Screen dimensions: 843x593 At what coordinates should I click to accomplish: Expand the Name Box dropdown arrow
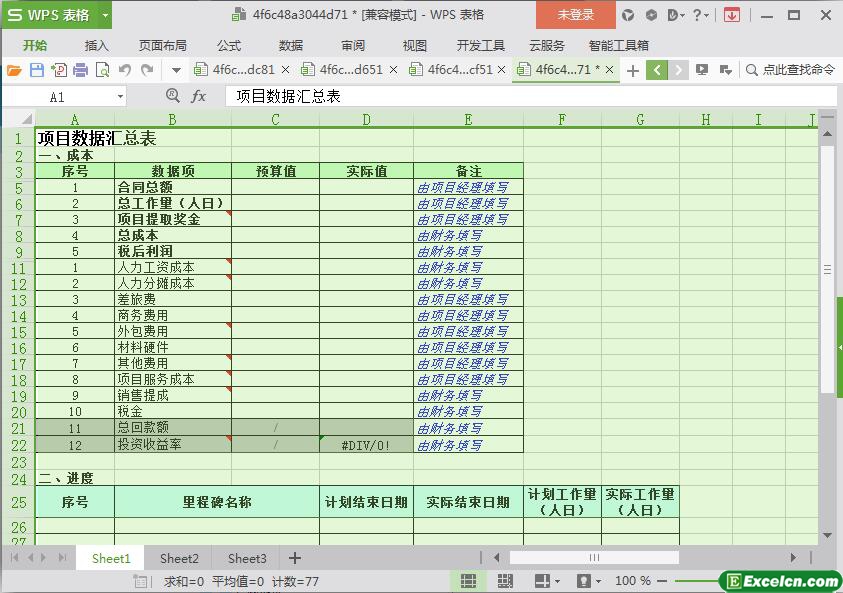(120, 97)
